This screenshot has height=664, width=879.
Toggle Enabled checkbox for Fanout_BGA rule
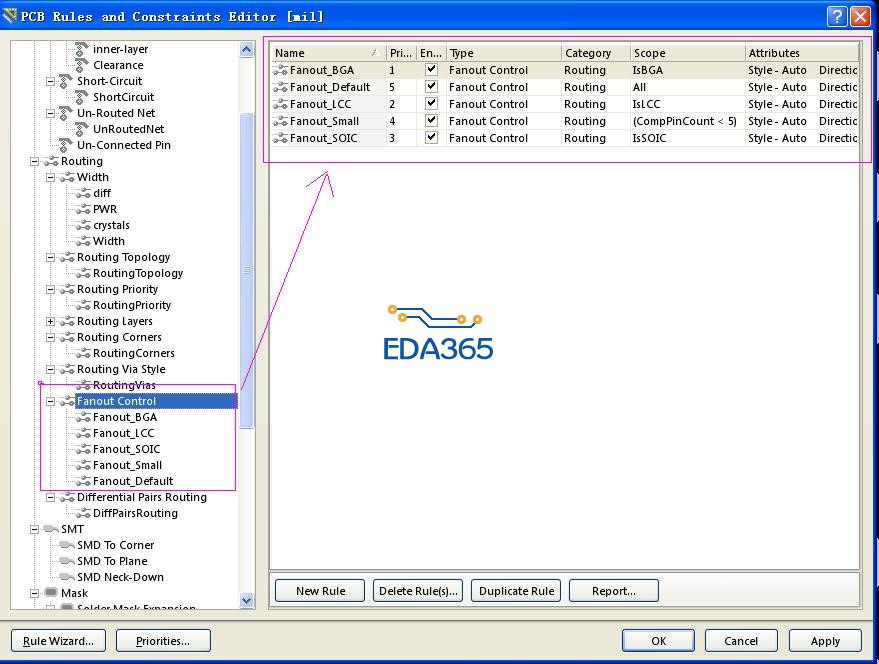coord(431,70)
